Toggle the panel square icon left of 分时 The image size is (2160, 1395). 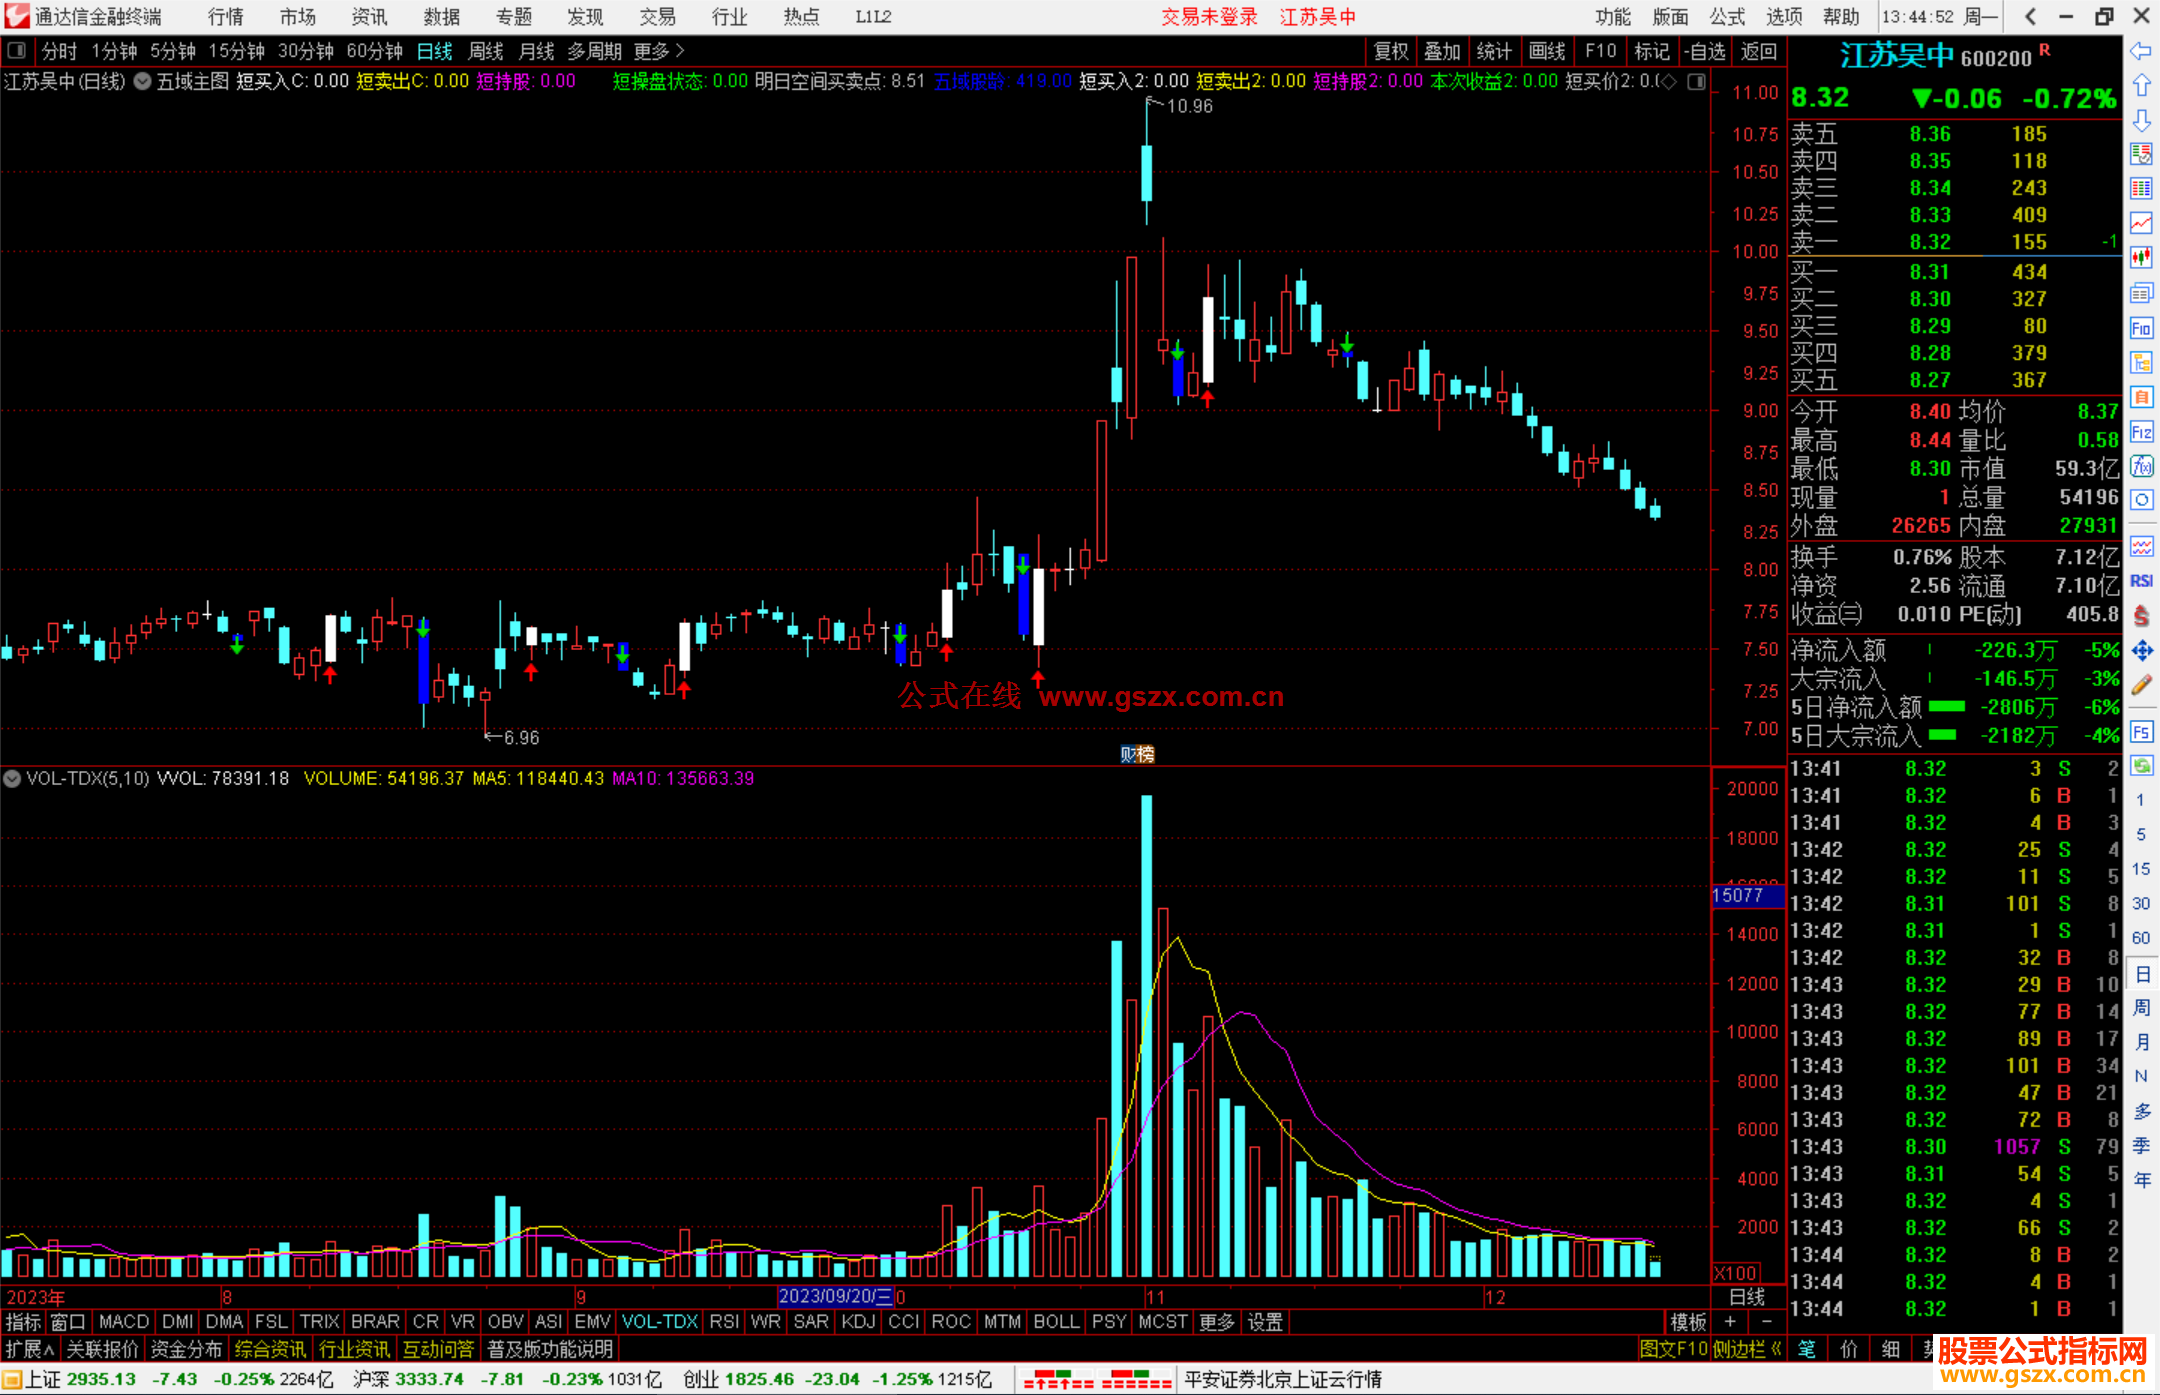16,50
